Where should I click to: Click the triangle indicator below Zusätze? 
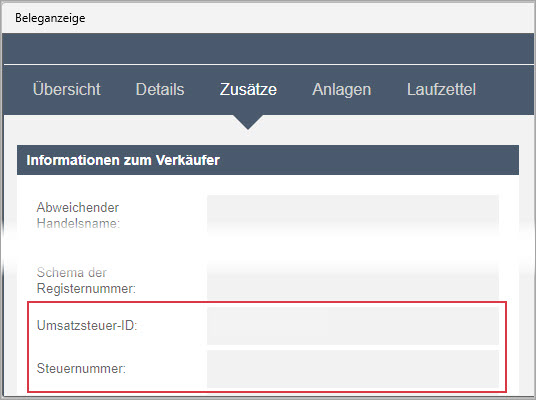click(x=248, y=122)
